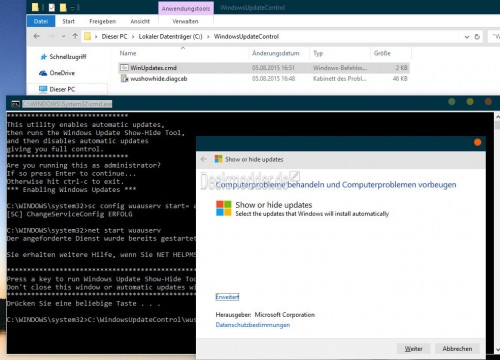Open the Datenschutzbestimmungen link
Image resolution: width=500 pixels, height=360 pixels.
253,325
